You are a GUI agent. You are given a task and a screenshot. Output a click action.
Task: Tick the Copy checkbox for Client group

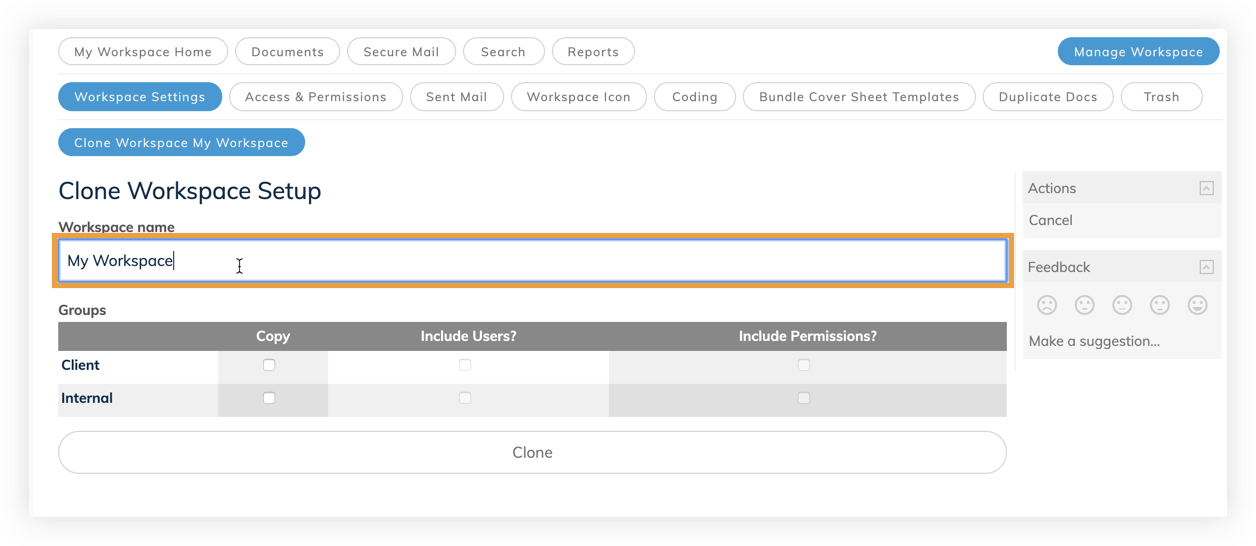269,365
